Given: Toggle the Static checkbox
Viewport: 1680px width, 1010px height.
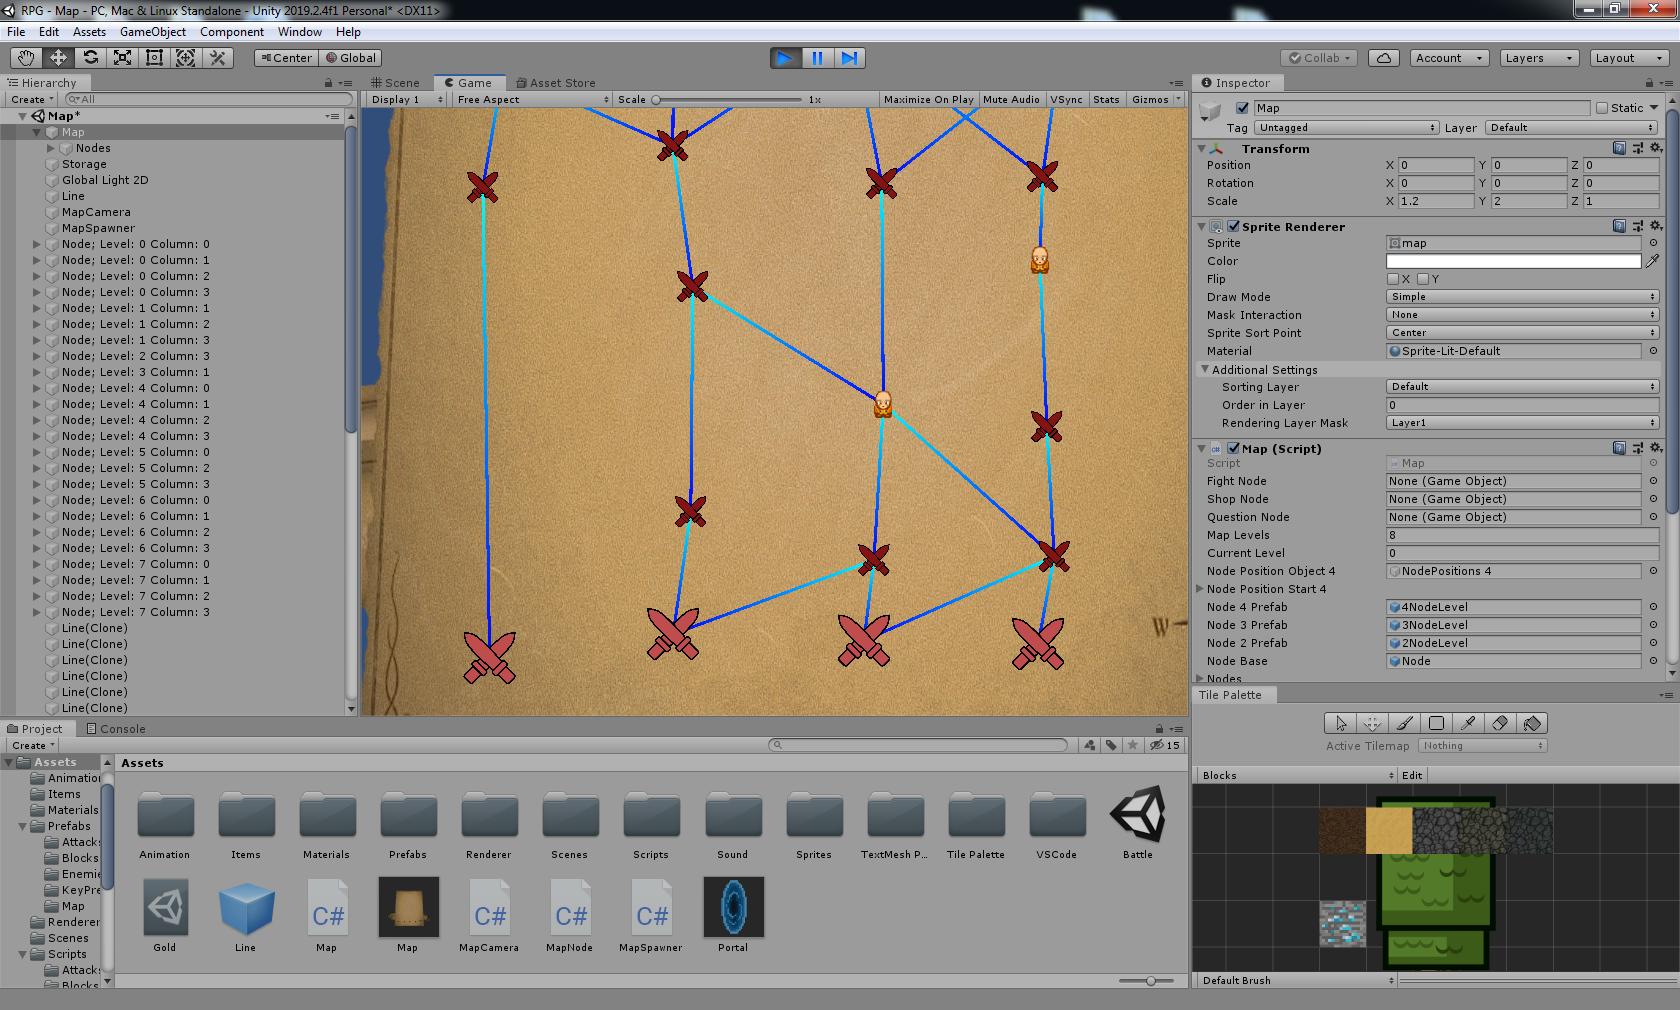Looking at the screenshot, I should click(x=1602, y=108).
